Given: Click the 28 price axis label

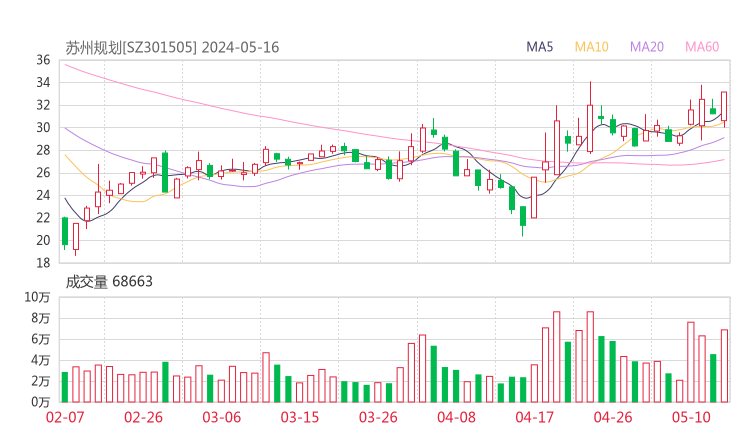Looking at the screenshot, I should [43, 150].
